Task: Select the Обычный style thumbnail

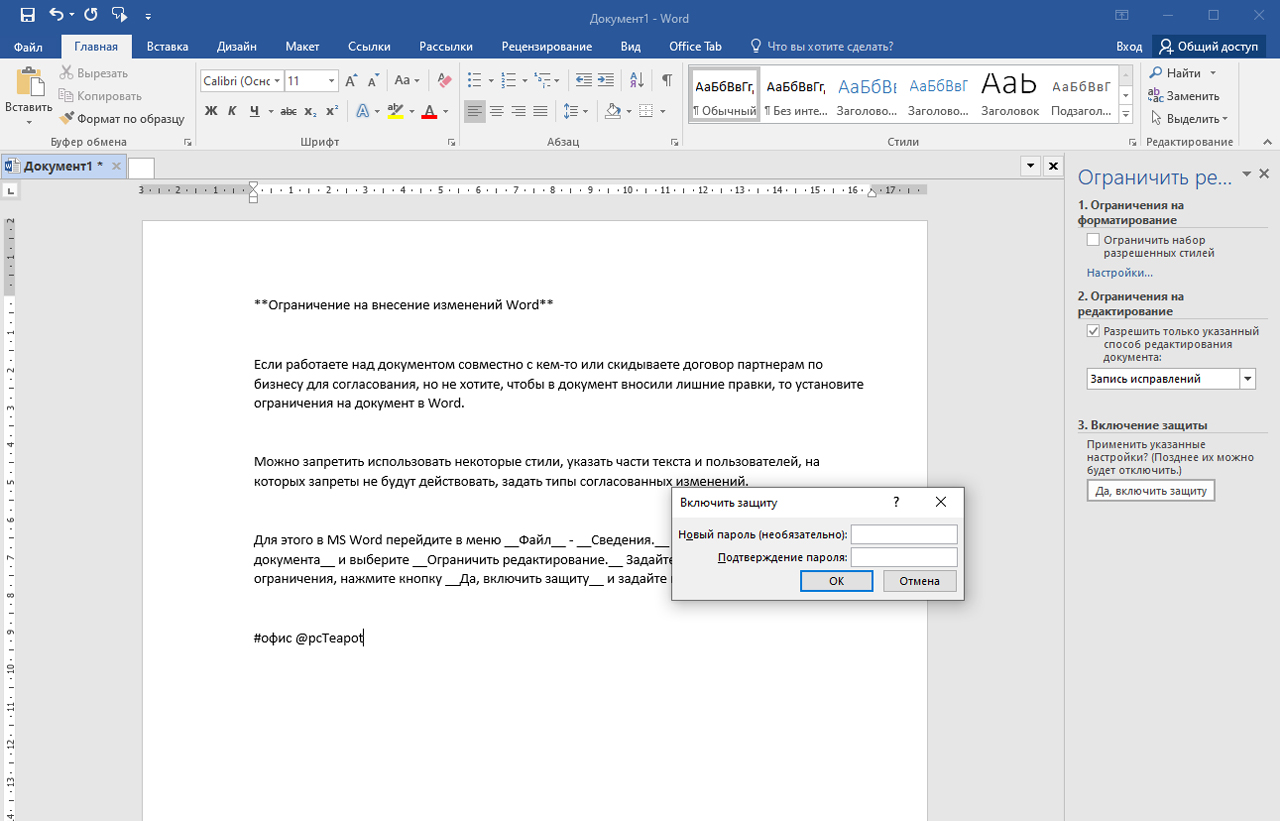Action: (x=725, y=95)
